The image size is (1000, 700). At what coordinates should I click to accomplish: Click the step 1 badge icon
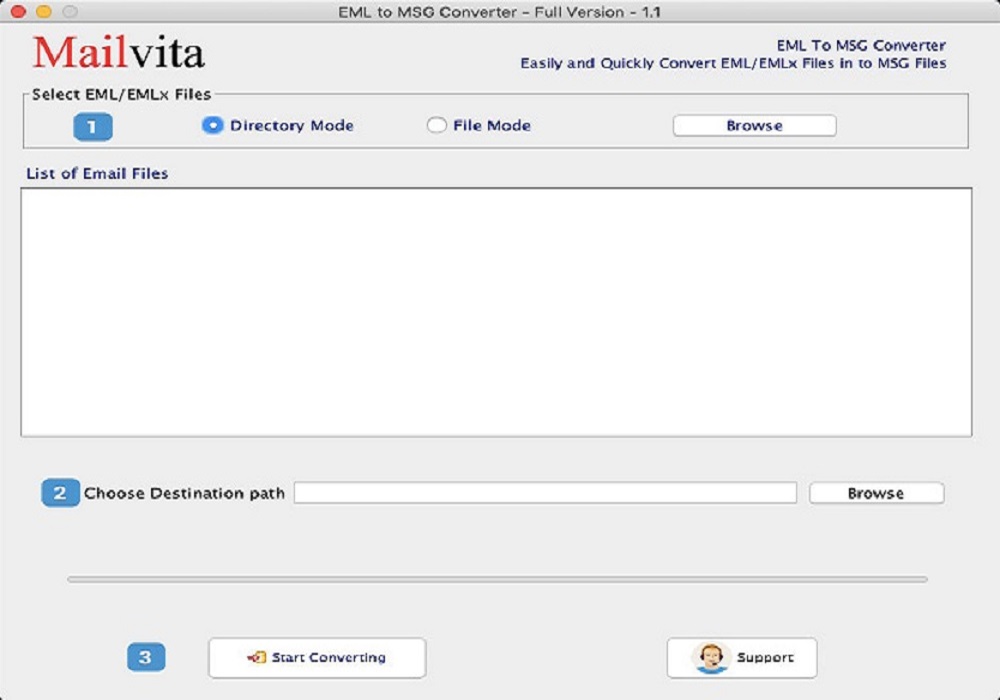click(x=92, y=127)
